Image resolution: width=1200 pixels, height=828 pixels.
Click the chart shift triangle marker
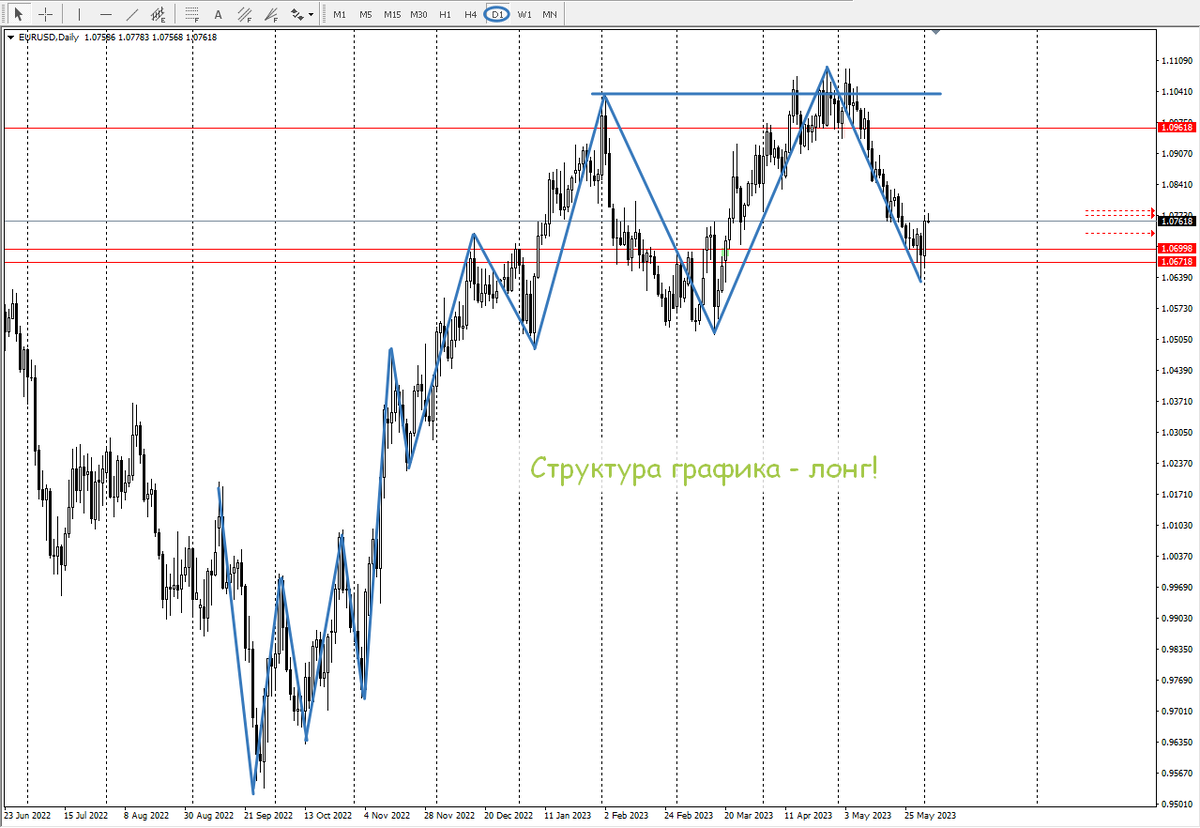(x=936, y=32)
